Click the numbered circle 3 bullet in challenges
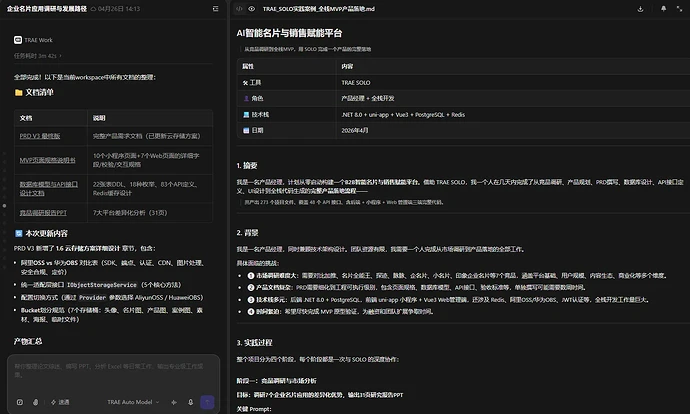The image size is (690, 414). tap(251, 299)
